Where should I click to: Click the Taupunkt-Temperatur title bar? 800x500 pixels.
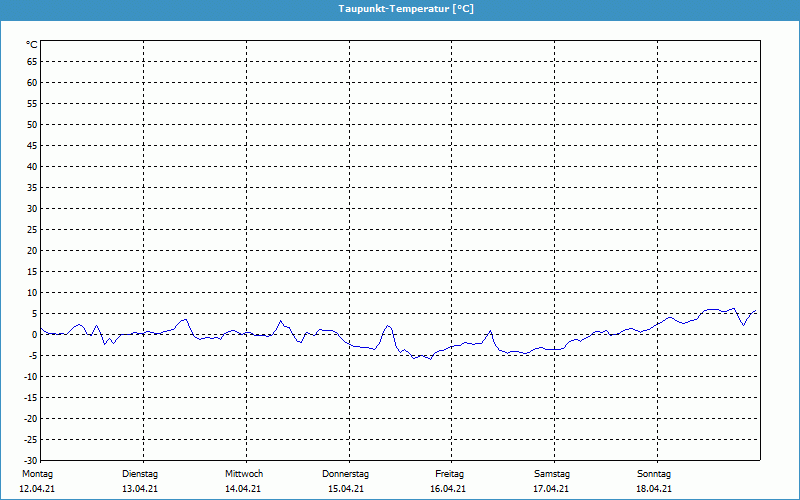click(400, 9)
